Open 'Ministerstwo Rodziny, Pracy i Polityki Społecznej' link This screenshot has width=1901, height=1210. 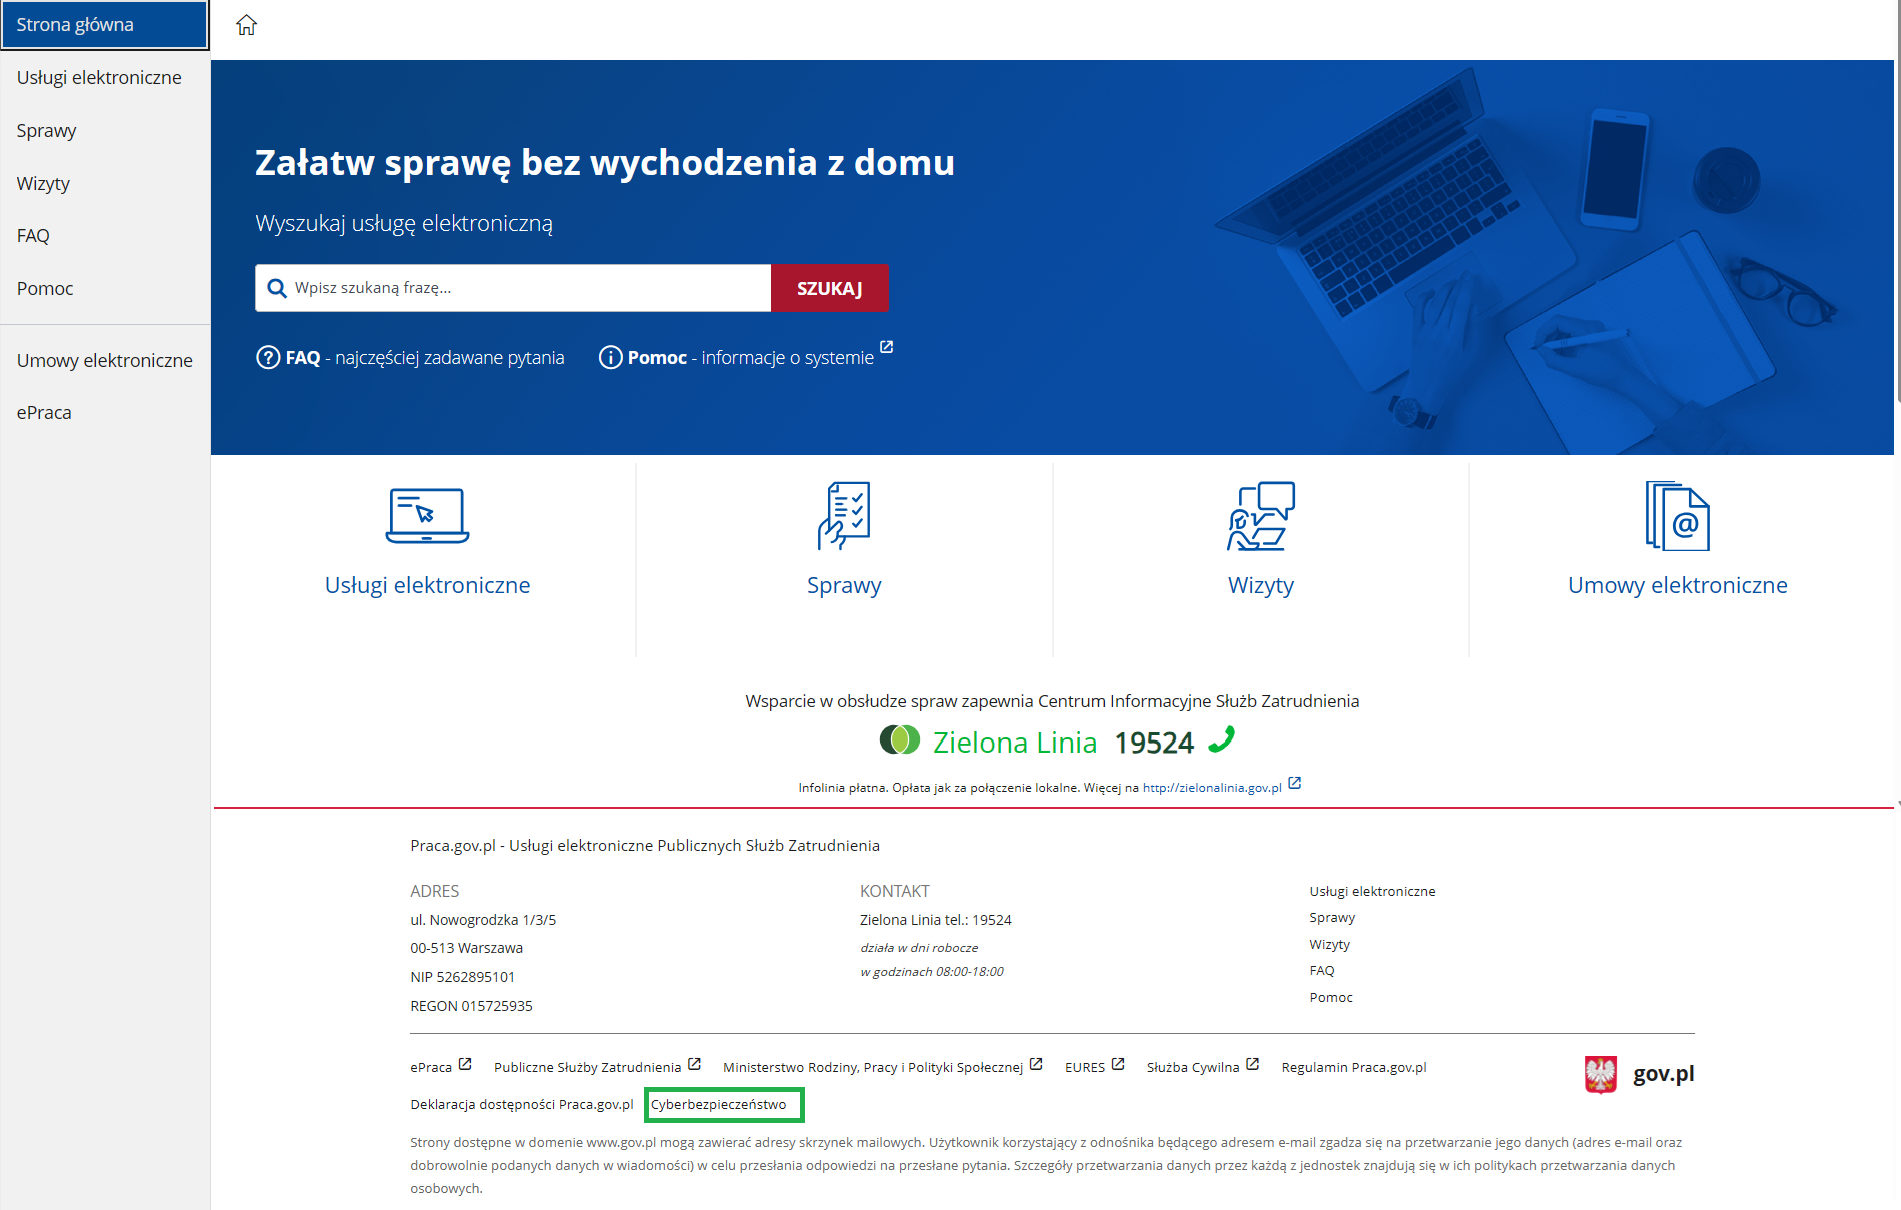click(873, 1067)
